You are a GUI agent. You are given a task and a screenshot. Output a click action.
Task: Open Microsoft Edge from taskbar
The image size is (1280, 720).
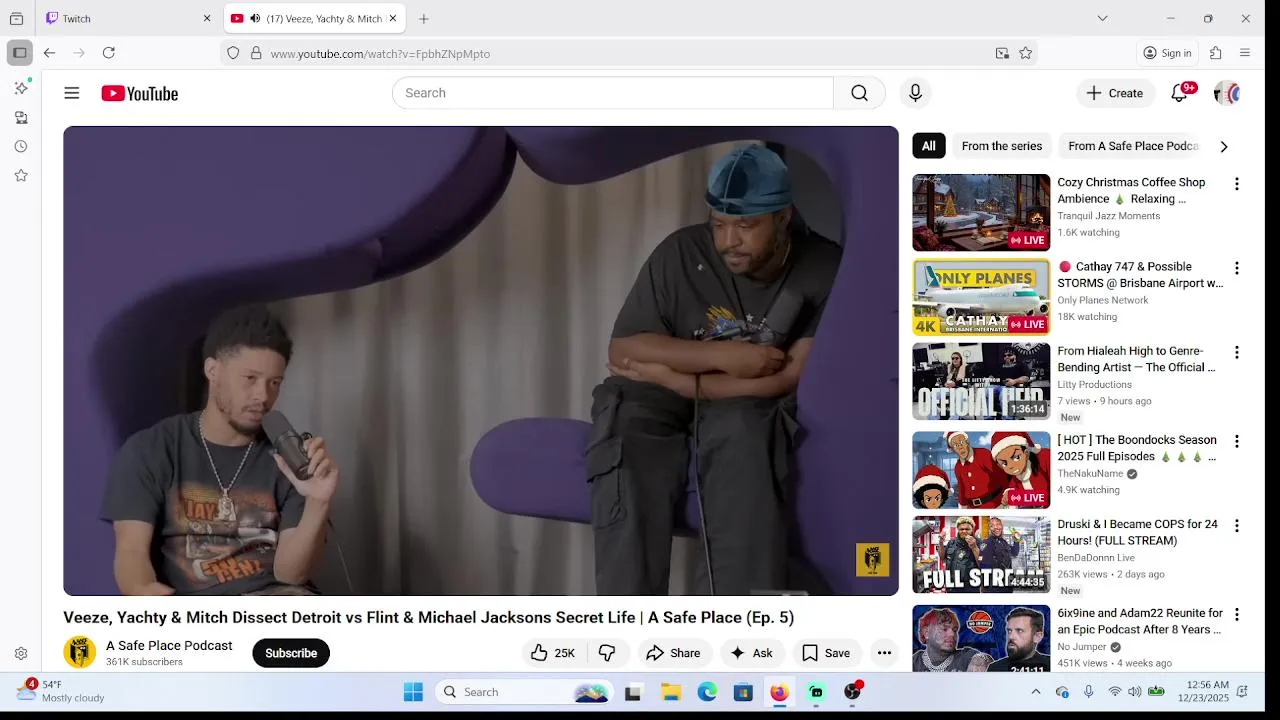(x=707, y=692)
